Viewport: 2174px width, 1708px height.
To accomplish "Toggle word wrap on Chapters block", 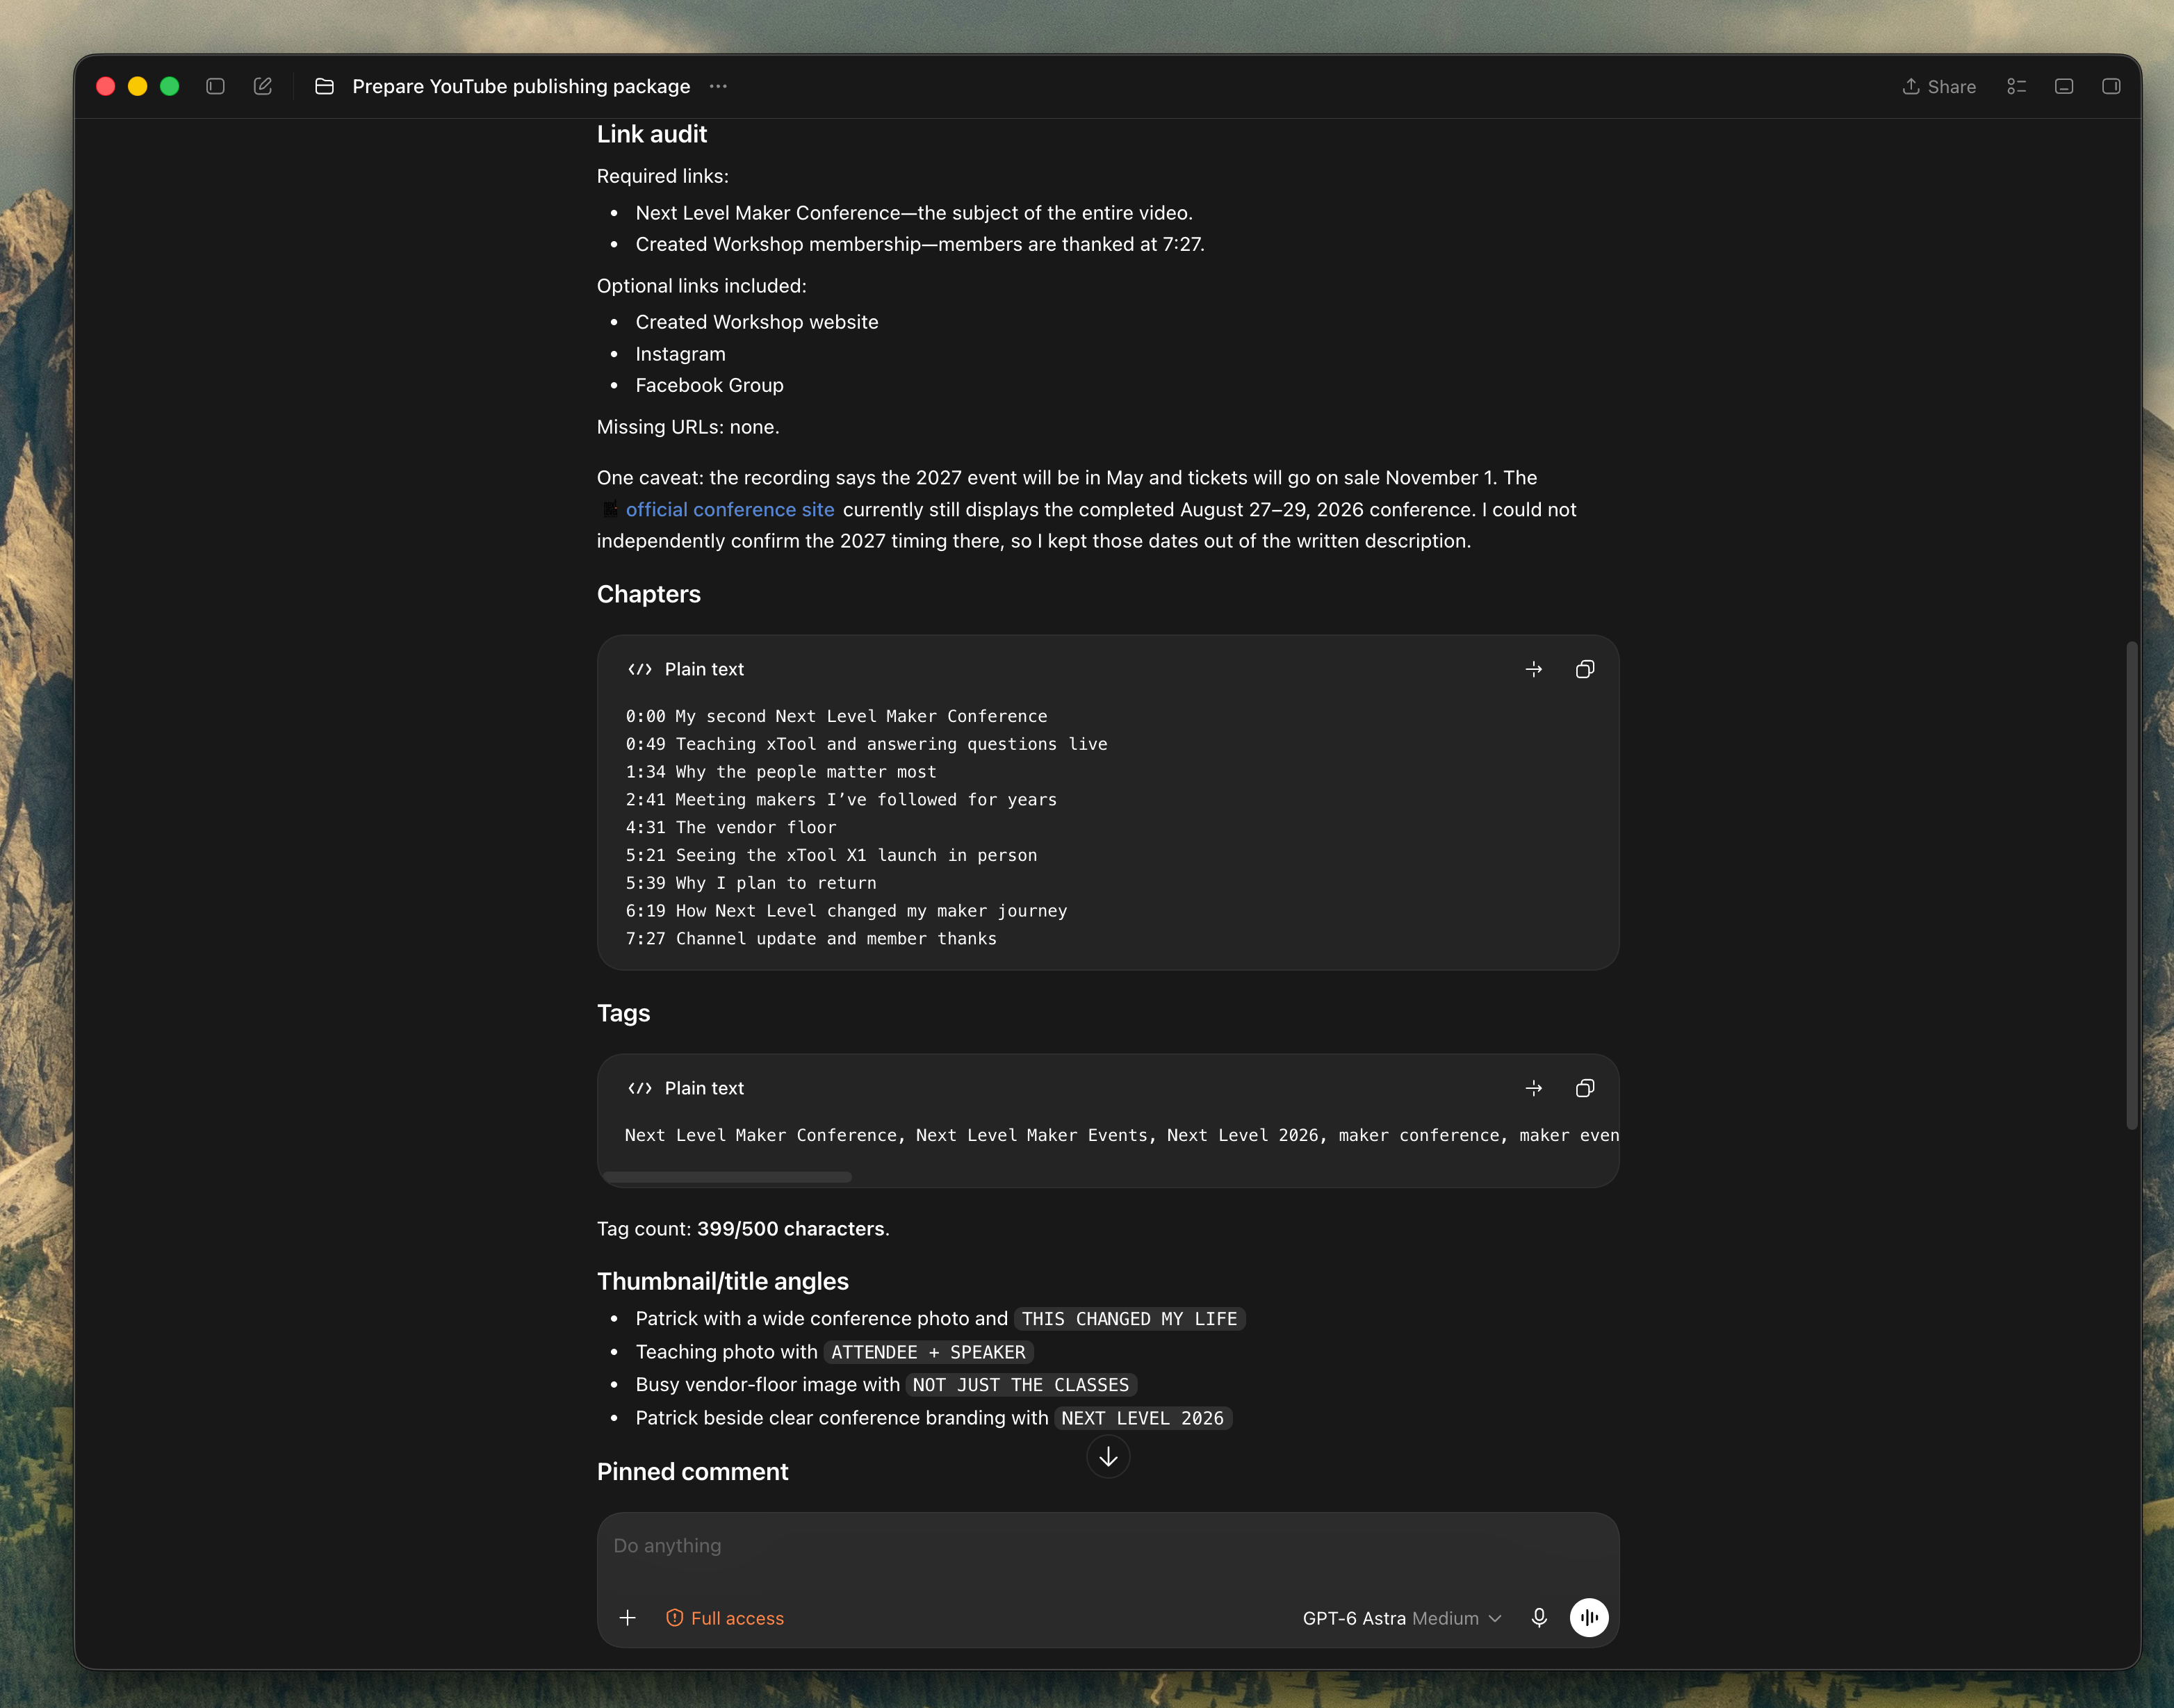I will tap(1534, 669).
